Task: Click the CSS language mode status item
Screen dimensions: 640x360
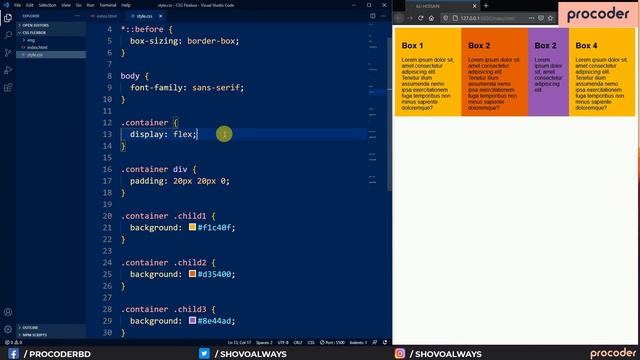Action: coord(311,342)
